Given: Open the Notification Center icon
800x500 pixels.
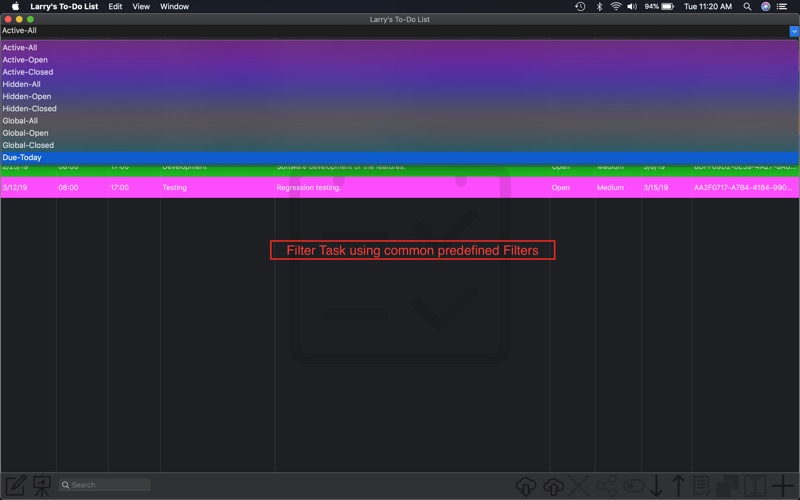Looking at the screenshot, I should [x=782, y=7].
